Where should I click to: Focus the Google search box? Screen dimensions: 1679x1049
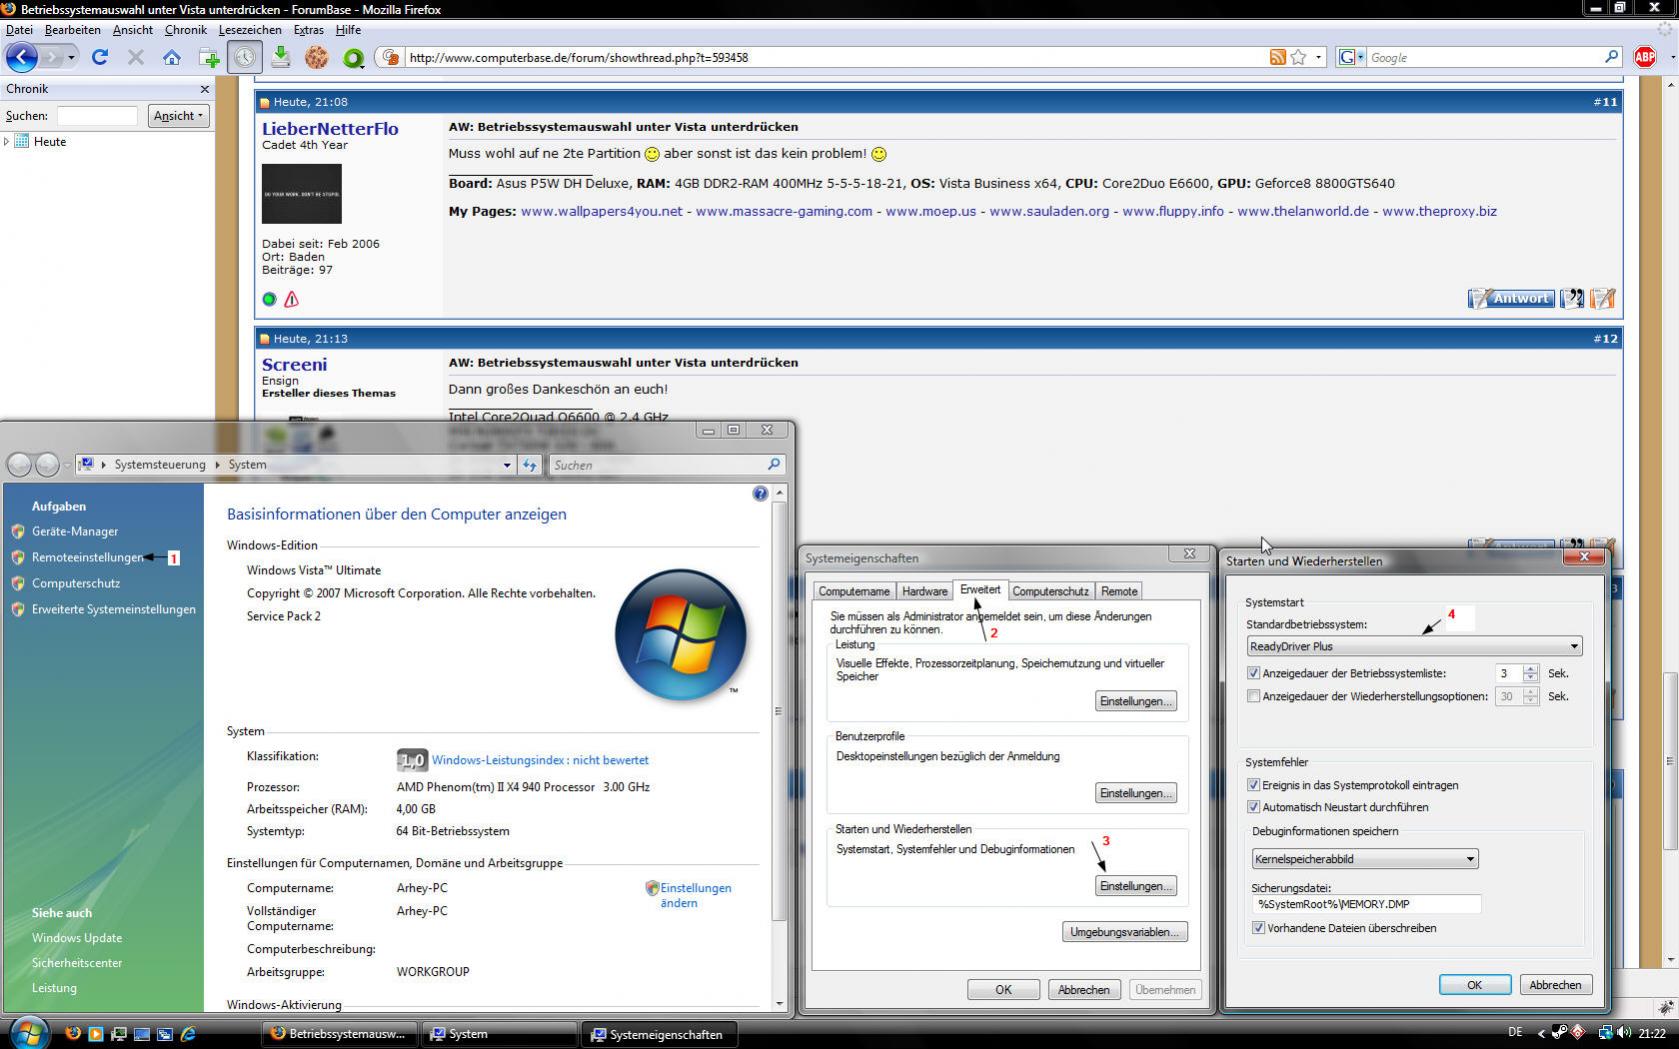point(1484,57)
